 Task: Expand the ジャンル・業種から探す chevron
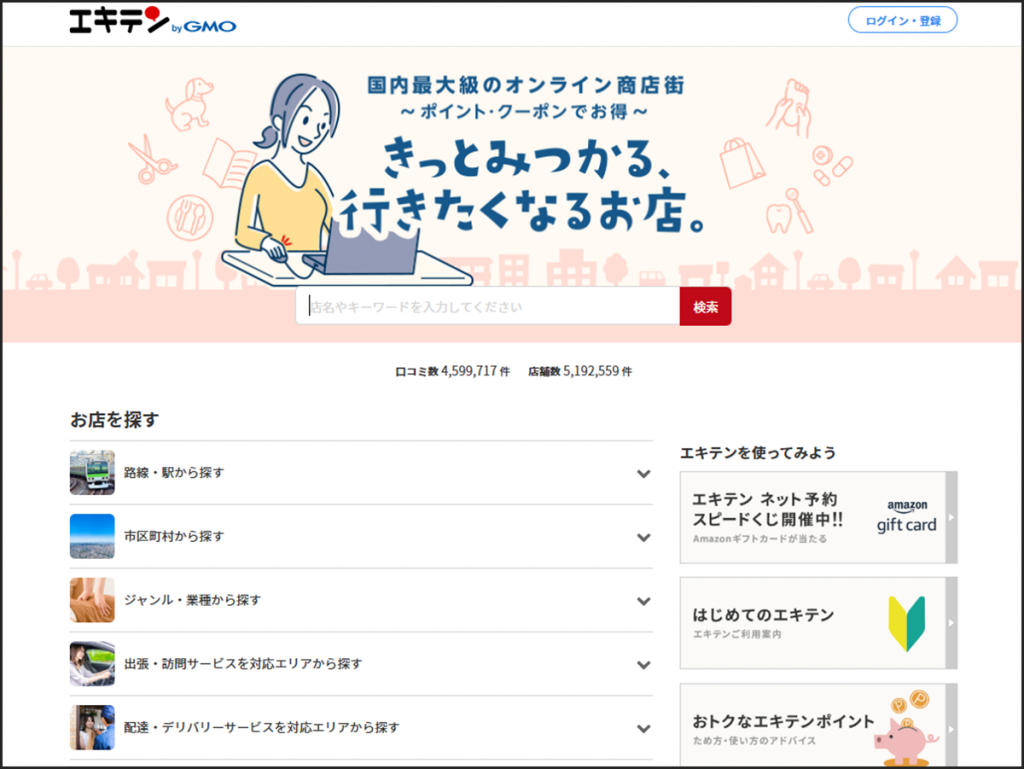pyautogui.click(x=643, y=601)
